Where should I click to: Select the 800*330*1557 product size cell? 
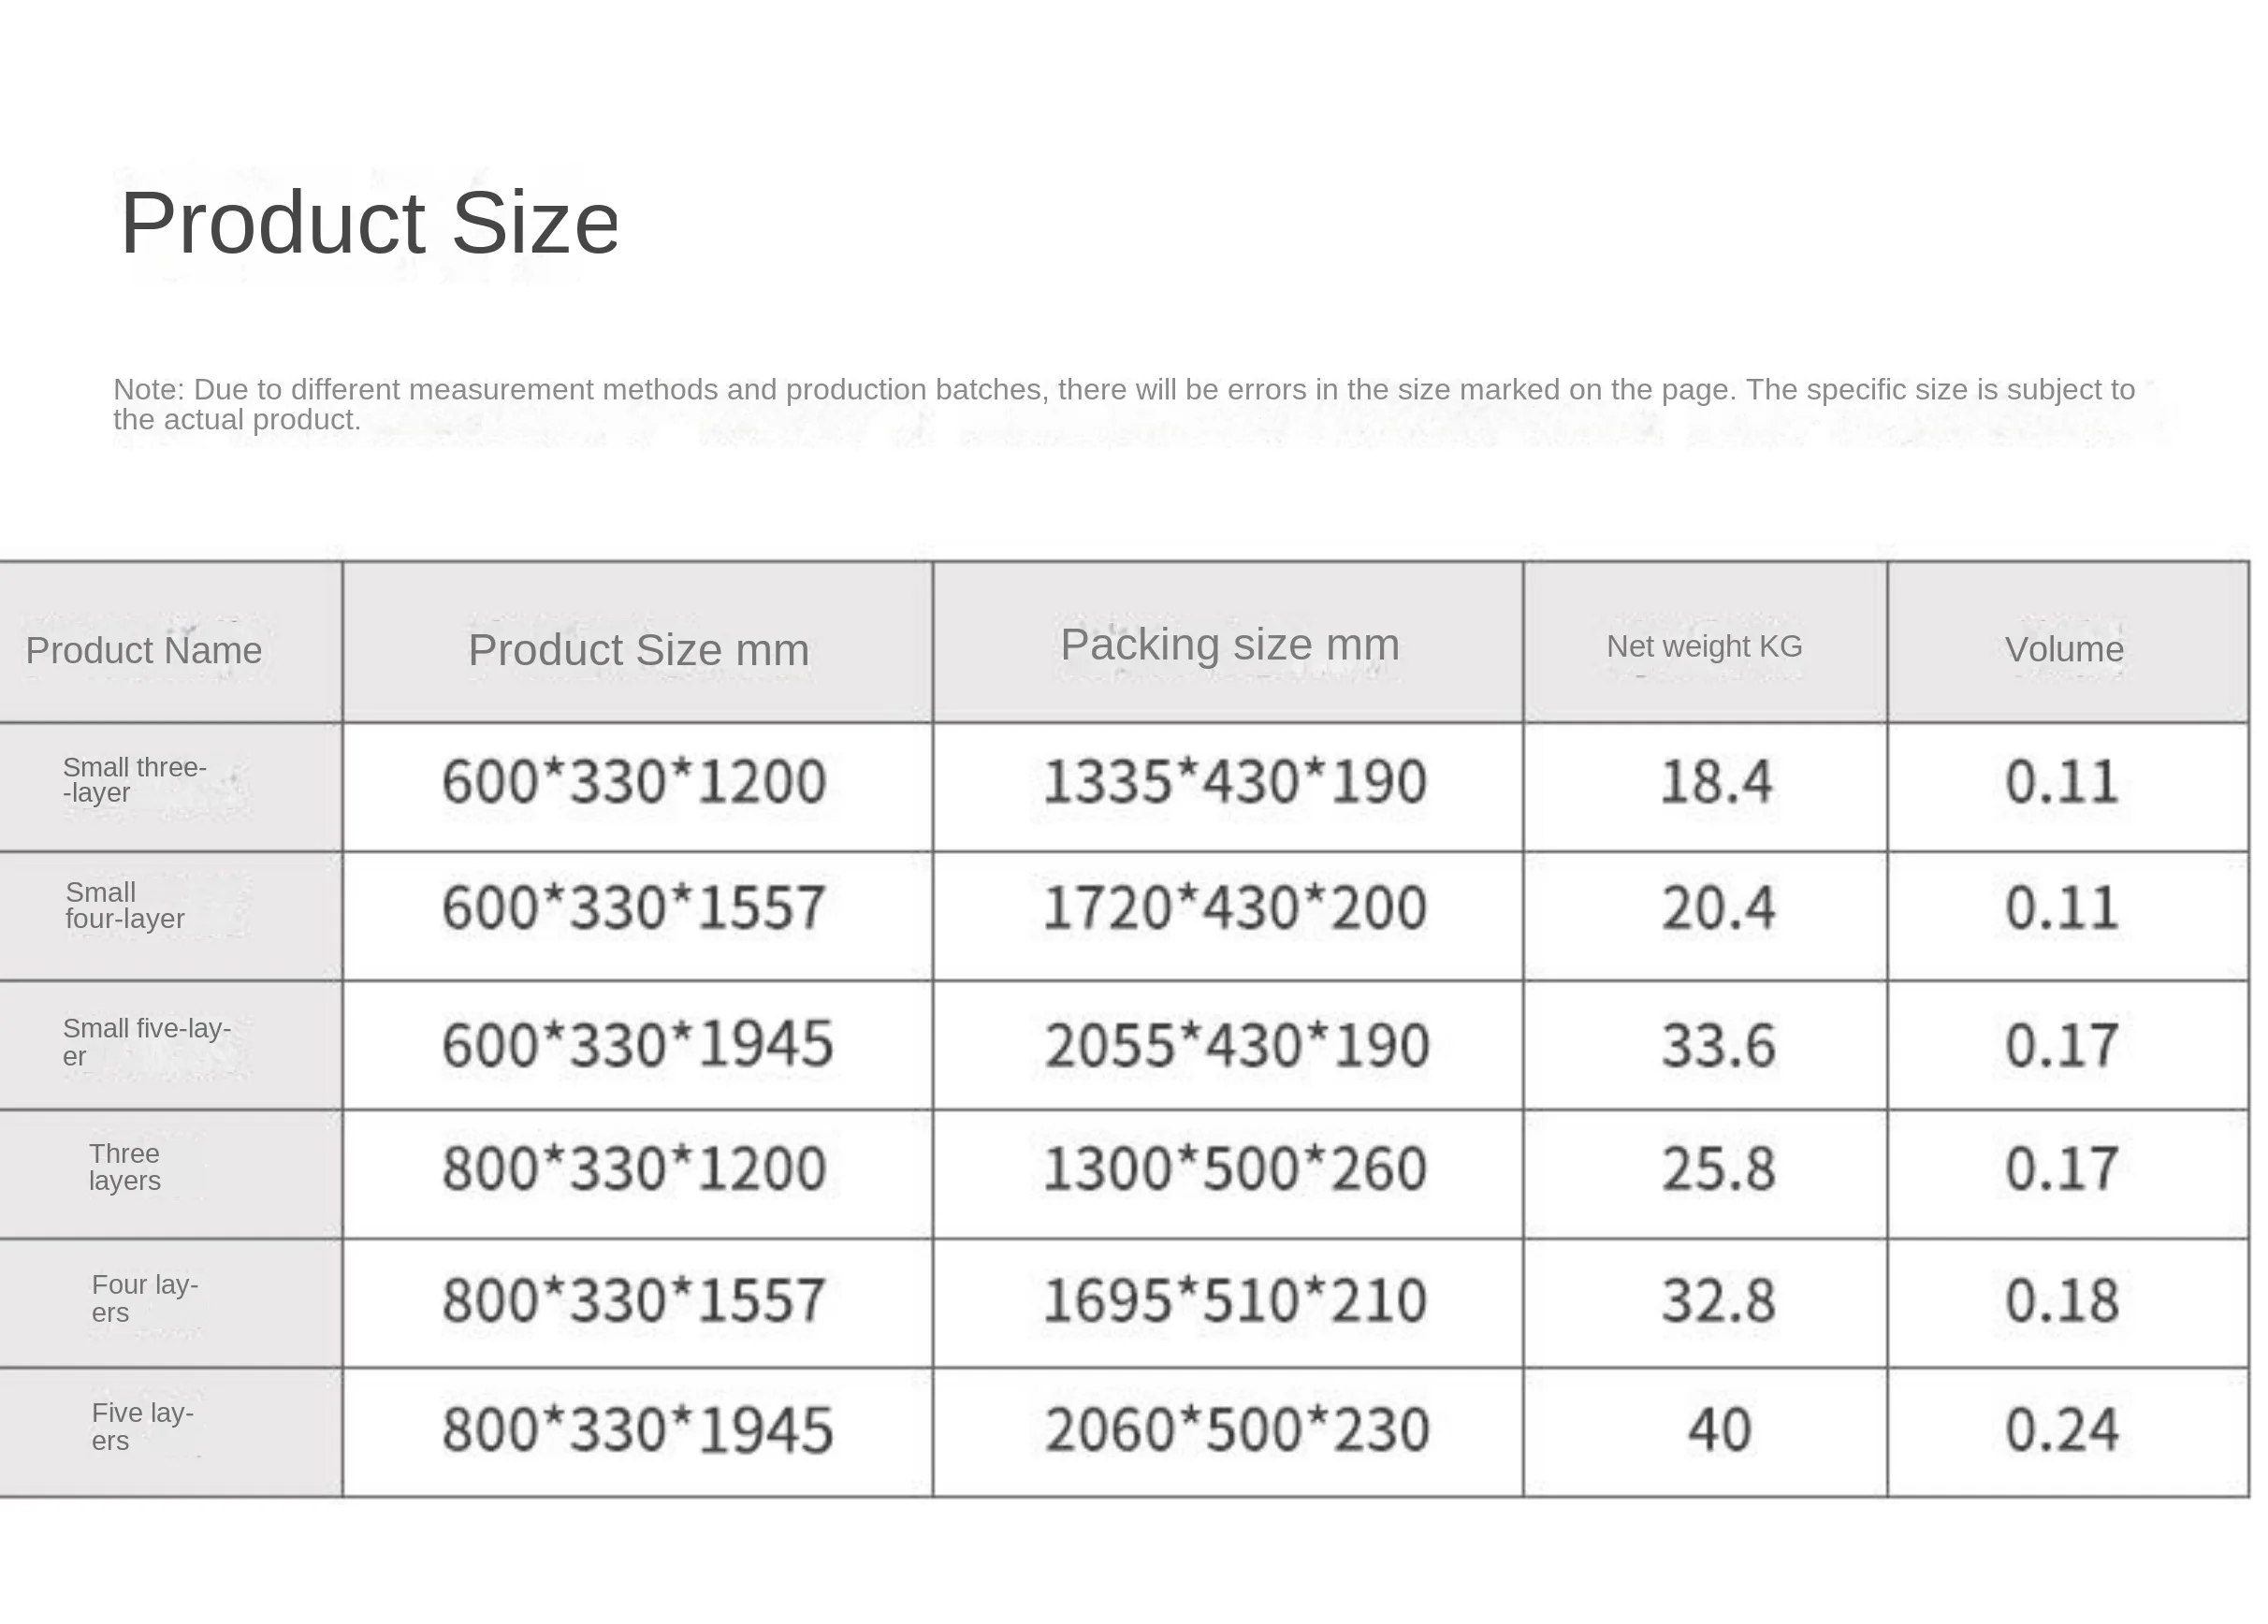634,1301
